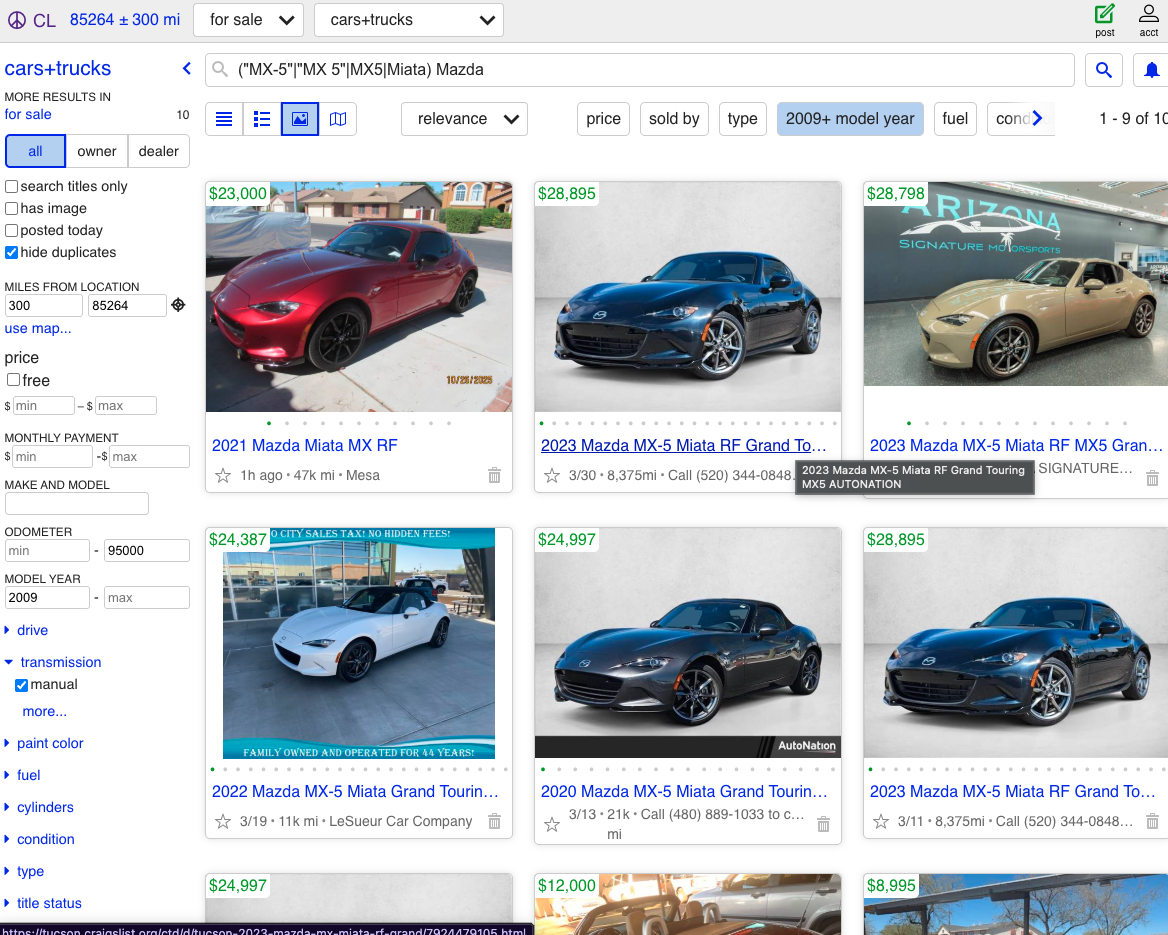Hide the 2021 Mazda Miata MX RF listing
This screenshot has height=935, width=1168.
coord(495,475)
